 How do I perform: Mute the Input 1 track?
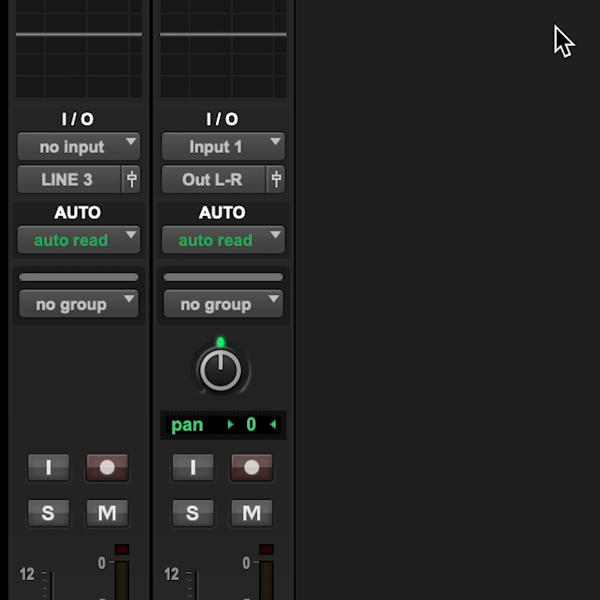click(x=252, y=513)
